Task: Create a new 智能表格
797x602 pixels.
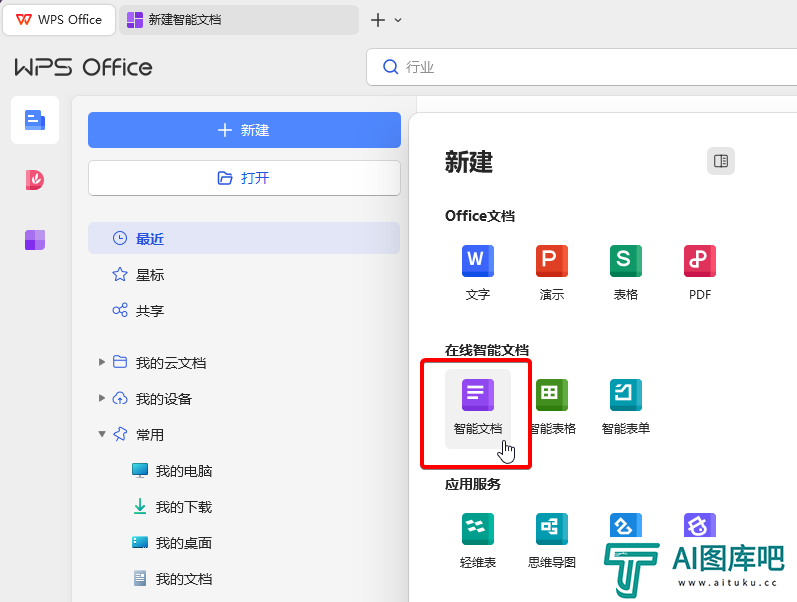Action: coord(552,395)
